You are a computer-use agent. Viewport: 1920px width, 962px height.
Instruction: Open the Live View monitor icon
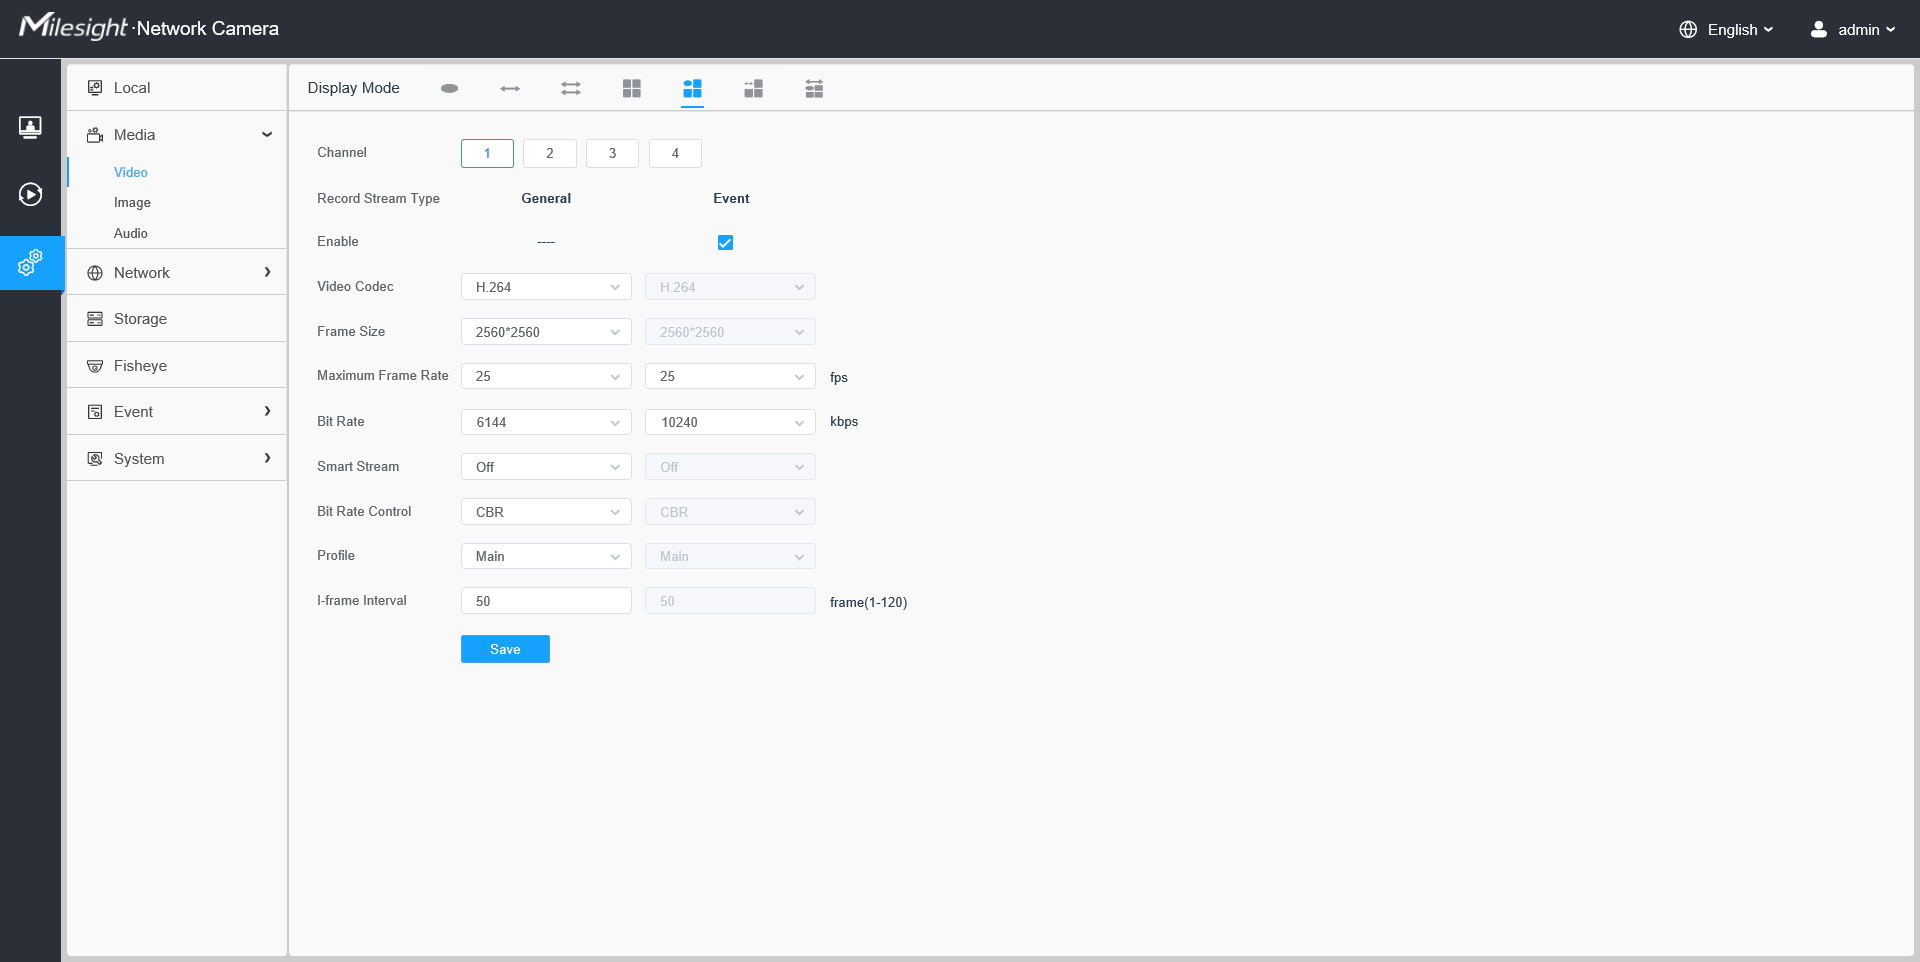(30, 128)
